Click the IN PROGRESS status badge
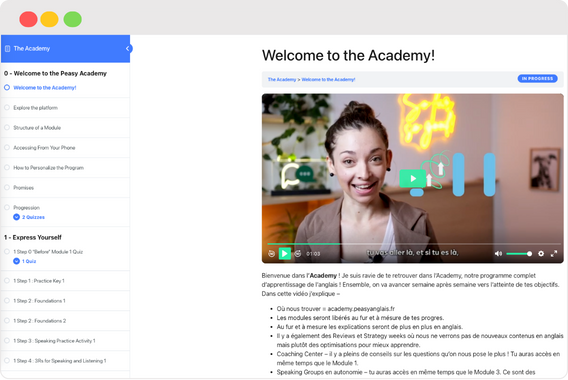The width and height of the screenshot is (568, 380). coord(537,79)
